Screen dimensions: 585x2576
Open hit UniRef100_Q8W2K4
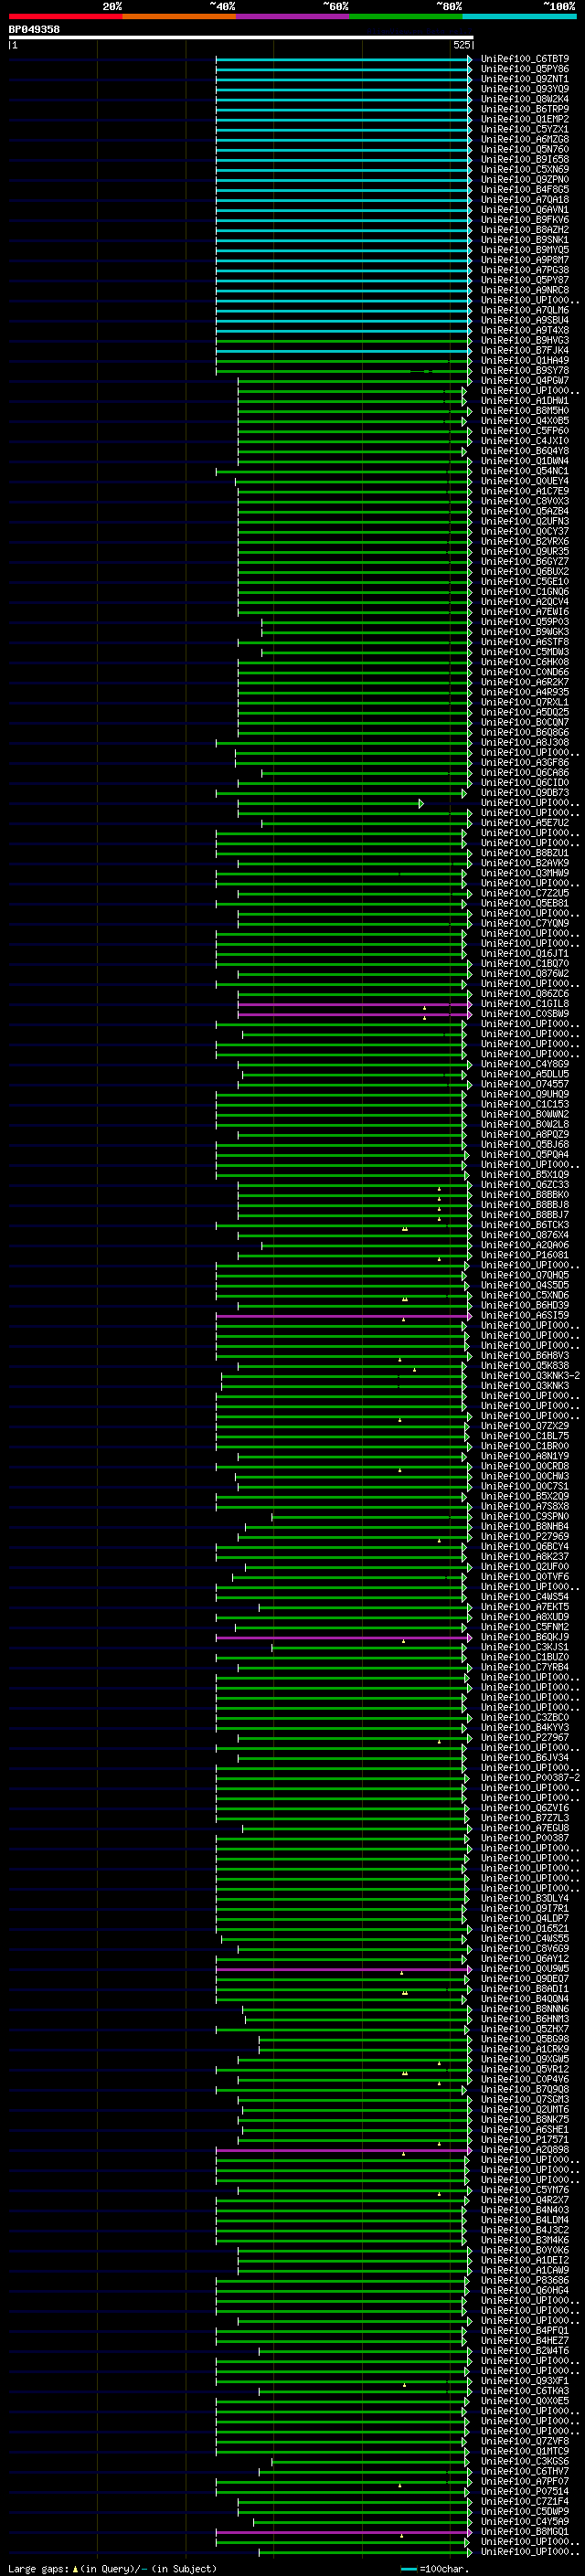[525, 99]
